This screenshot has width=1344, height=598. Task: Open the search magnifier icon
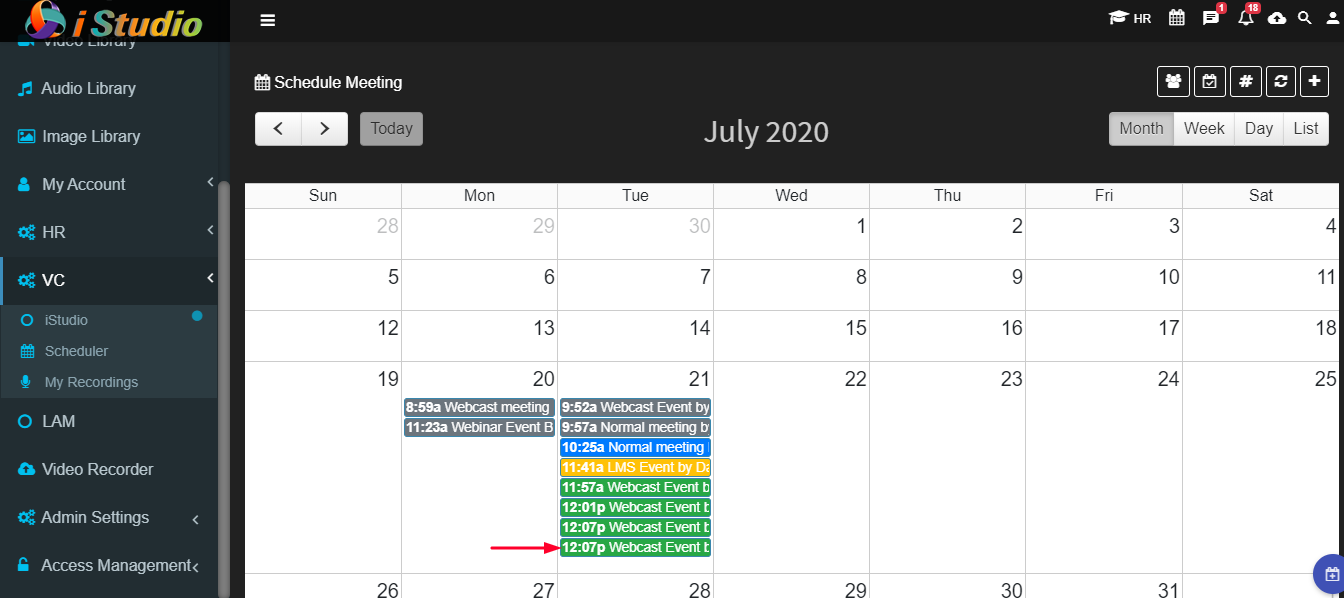pos(1304,18)
